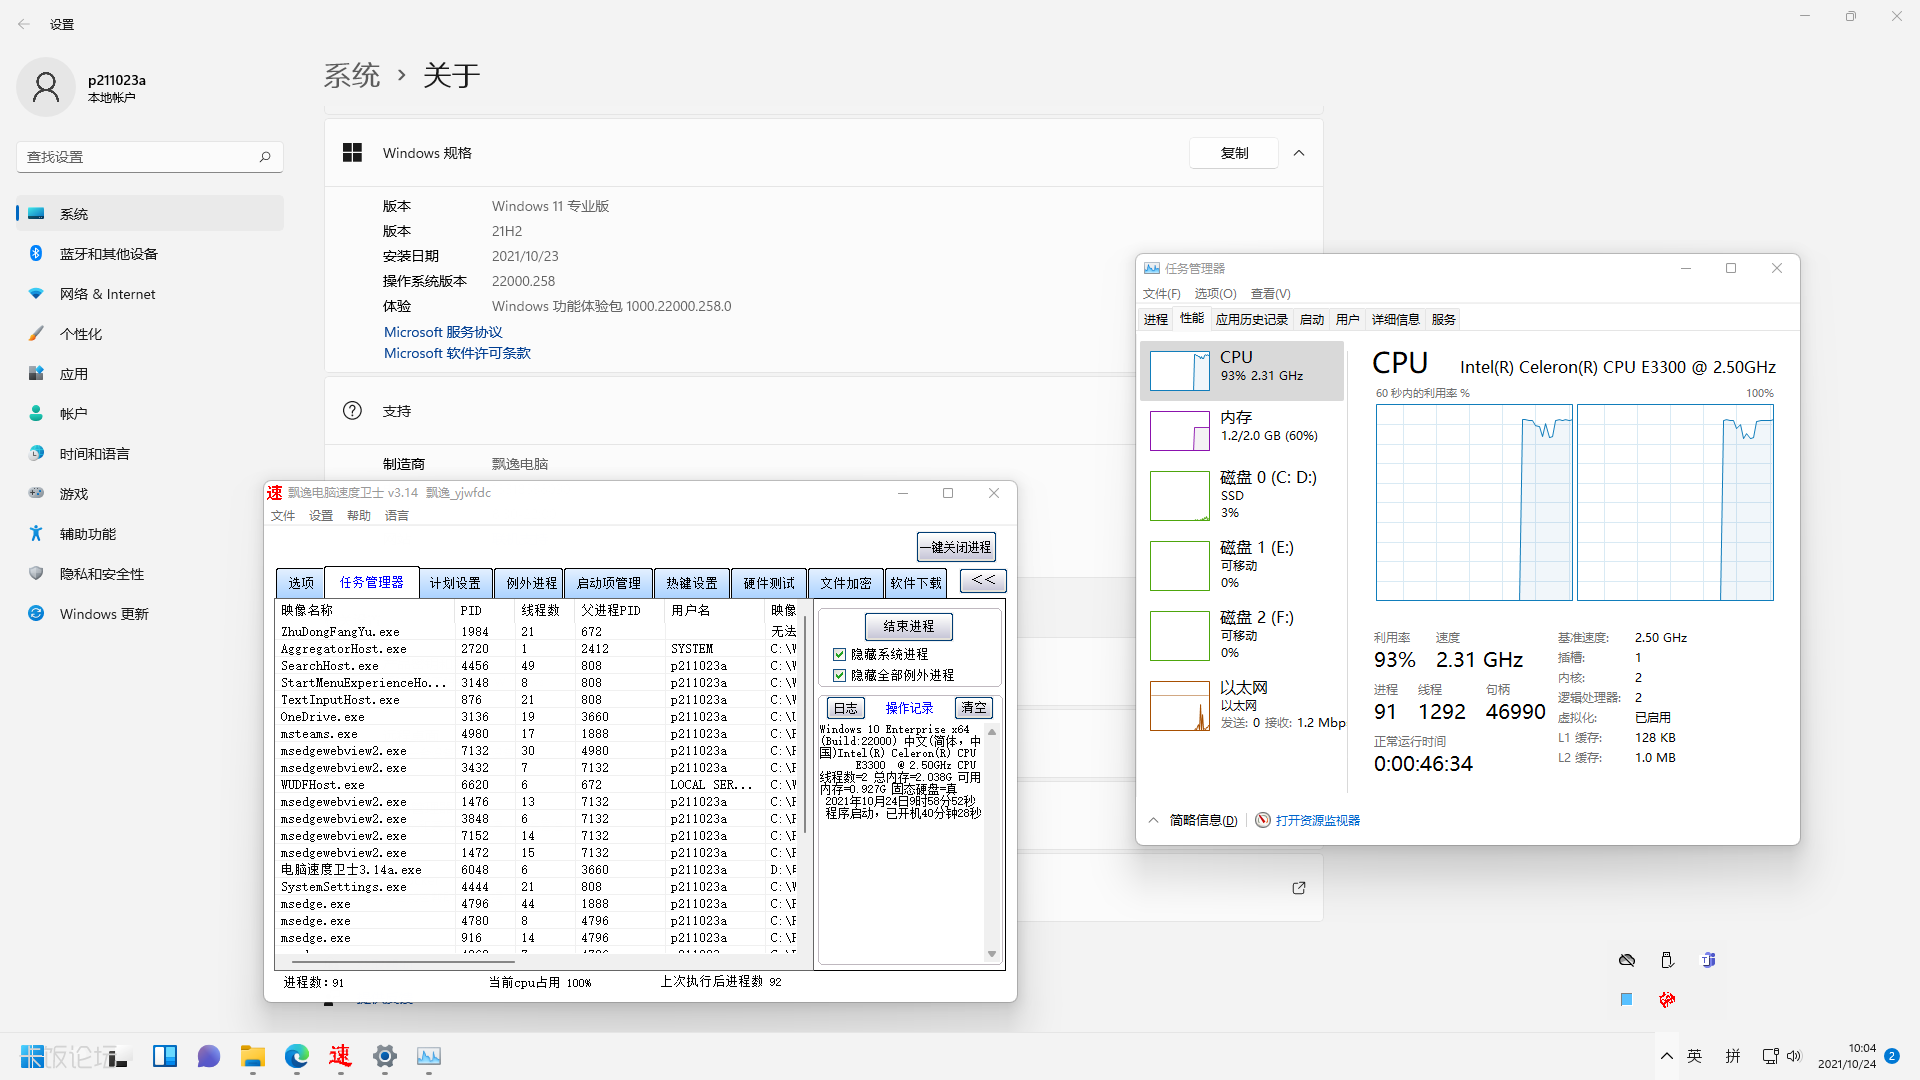Click the Time and language globe icon
The image size is (1920, 1080).
36,453
